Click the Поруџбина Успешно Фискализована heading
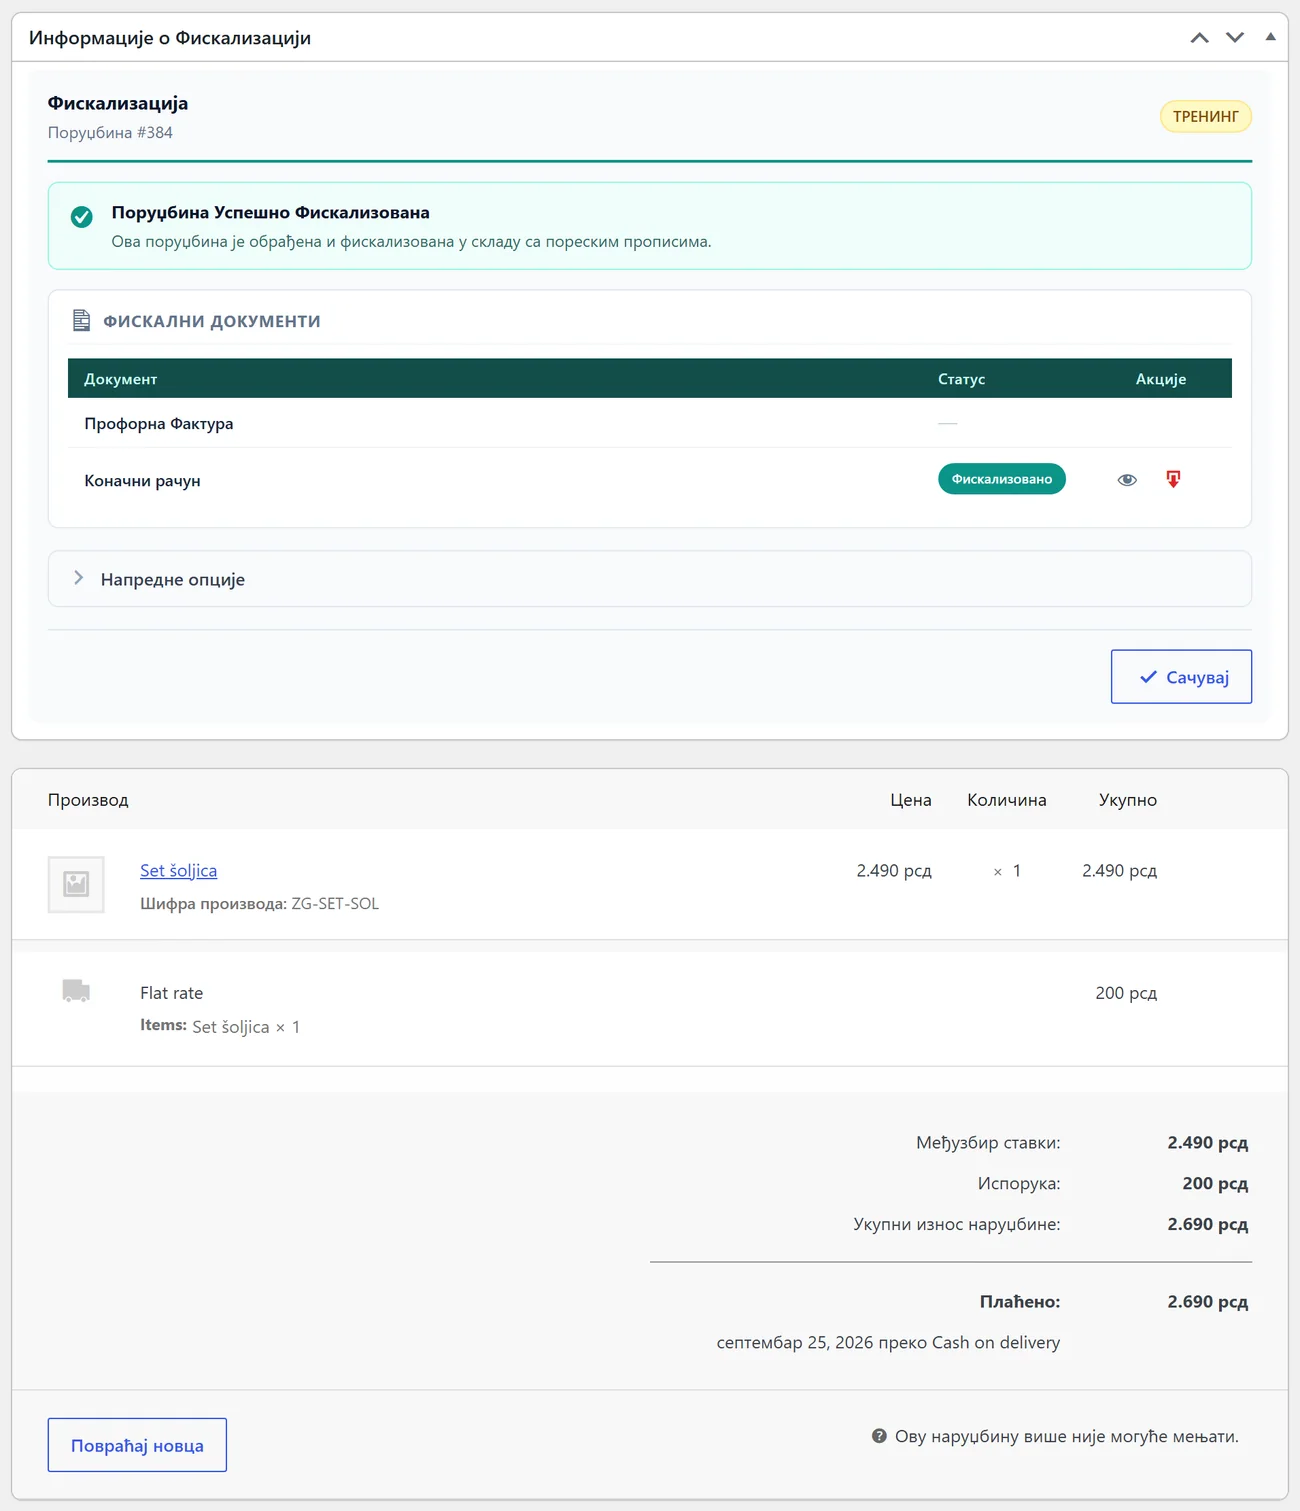The height and width of the screenshot is (1511, 1300). (x=270, y=212)
